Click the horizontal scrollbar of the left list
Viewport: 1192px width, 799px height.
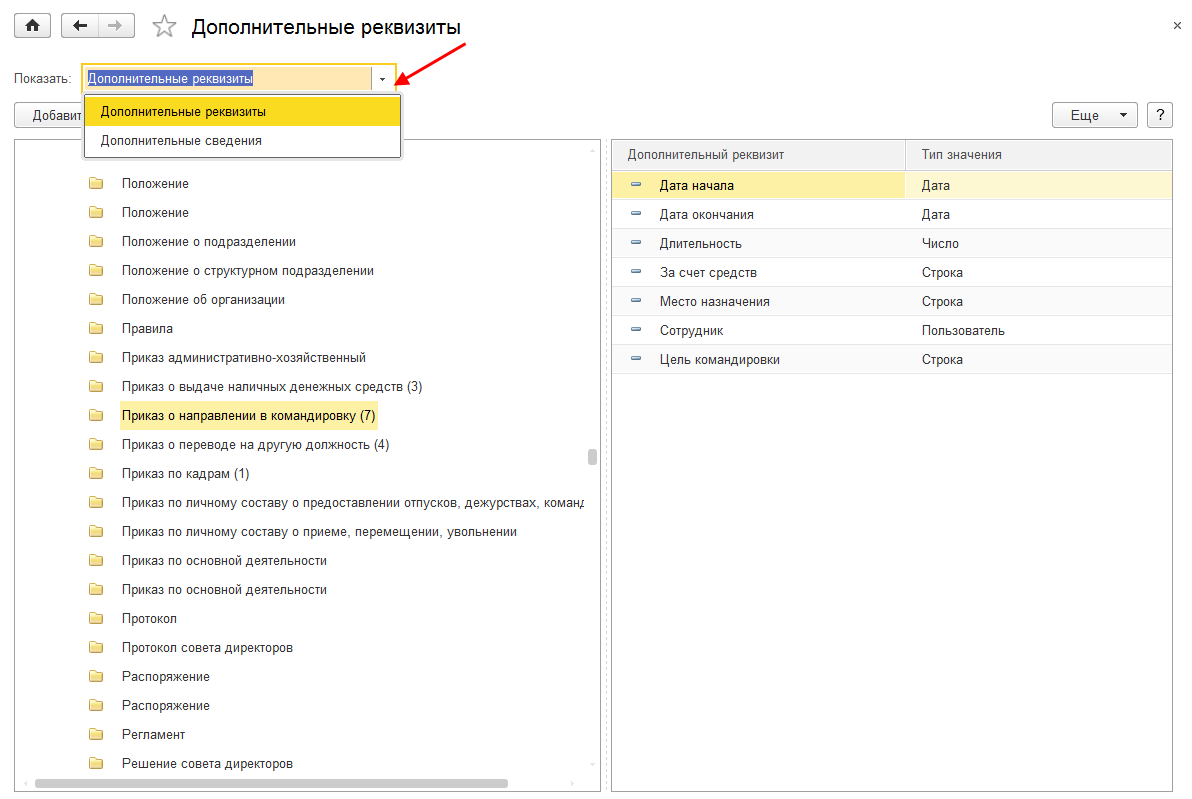click(270, 783)
